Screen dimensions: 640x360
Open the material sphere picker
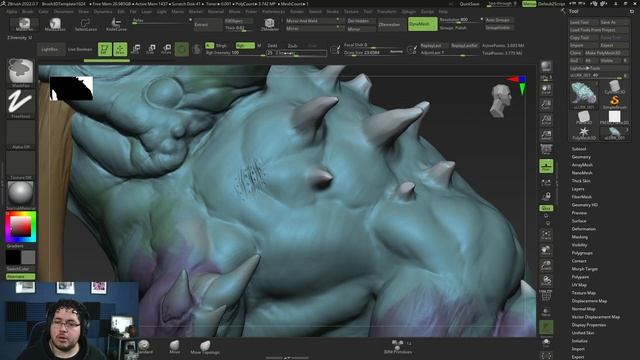[x=20, y=195]
